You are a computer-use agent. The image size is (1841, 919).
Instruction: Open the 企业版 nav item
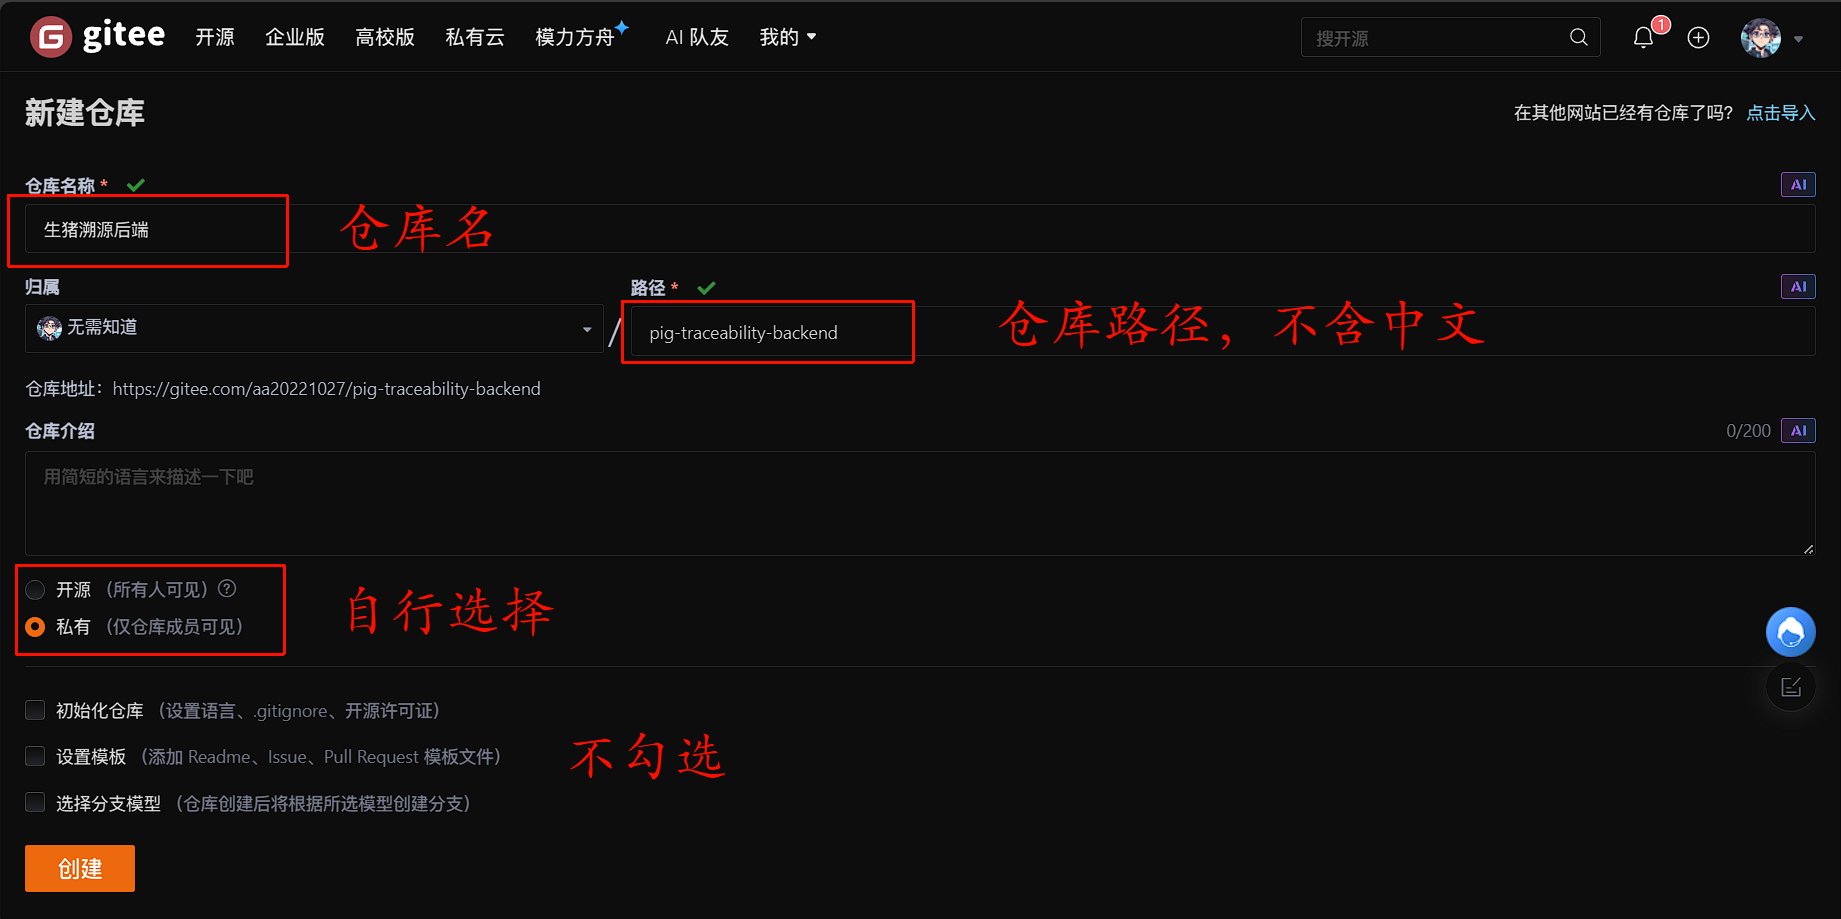[295, 37]
